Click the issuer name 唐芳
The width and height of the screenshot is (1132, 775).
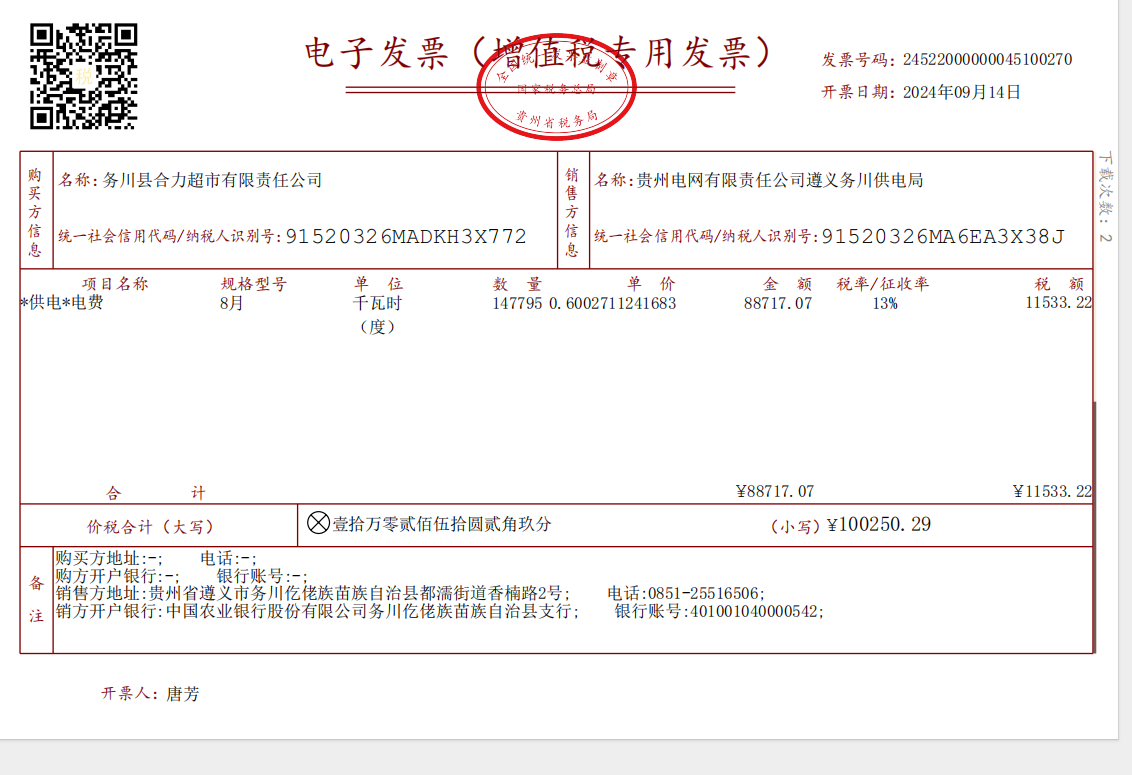182,693
